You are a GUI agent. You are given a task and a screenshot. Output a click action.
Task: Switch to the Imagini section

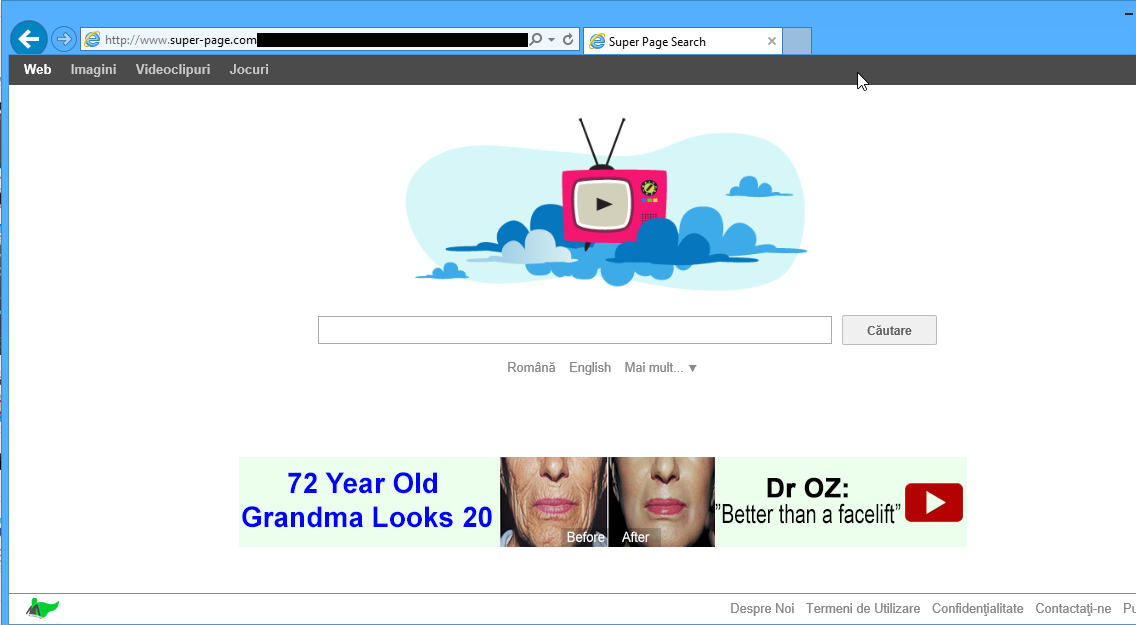click(x=93, y=69)
